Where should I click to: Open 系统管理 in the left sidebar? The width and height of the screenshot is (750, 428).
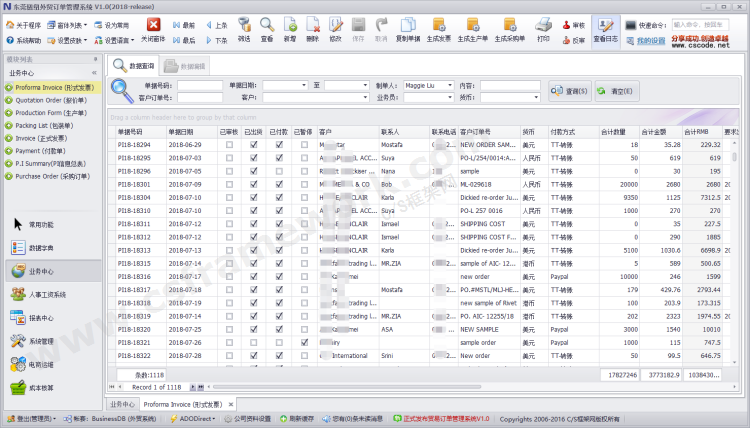pos(40,341)
